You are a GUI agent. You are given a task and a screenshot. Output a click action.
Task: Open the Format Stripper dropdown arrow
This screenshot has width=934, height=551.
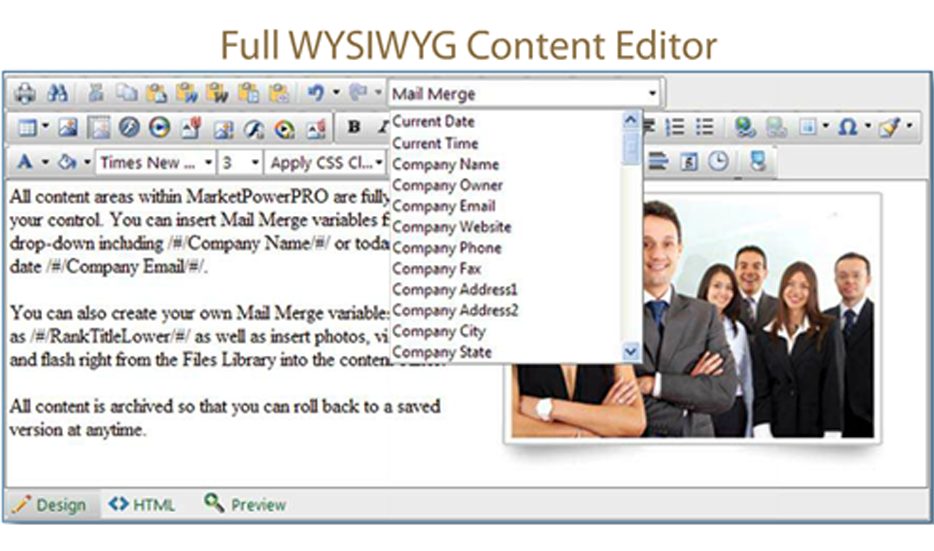(x=910, y=126)
